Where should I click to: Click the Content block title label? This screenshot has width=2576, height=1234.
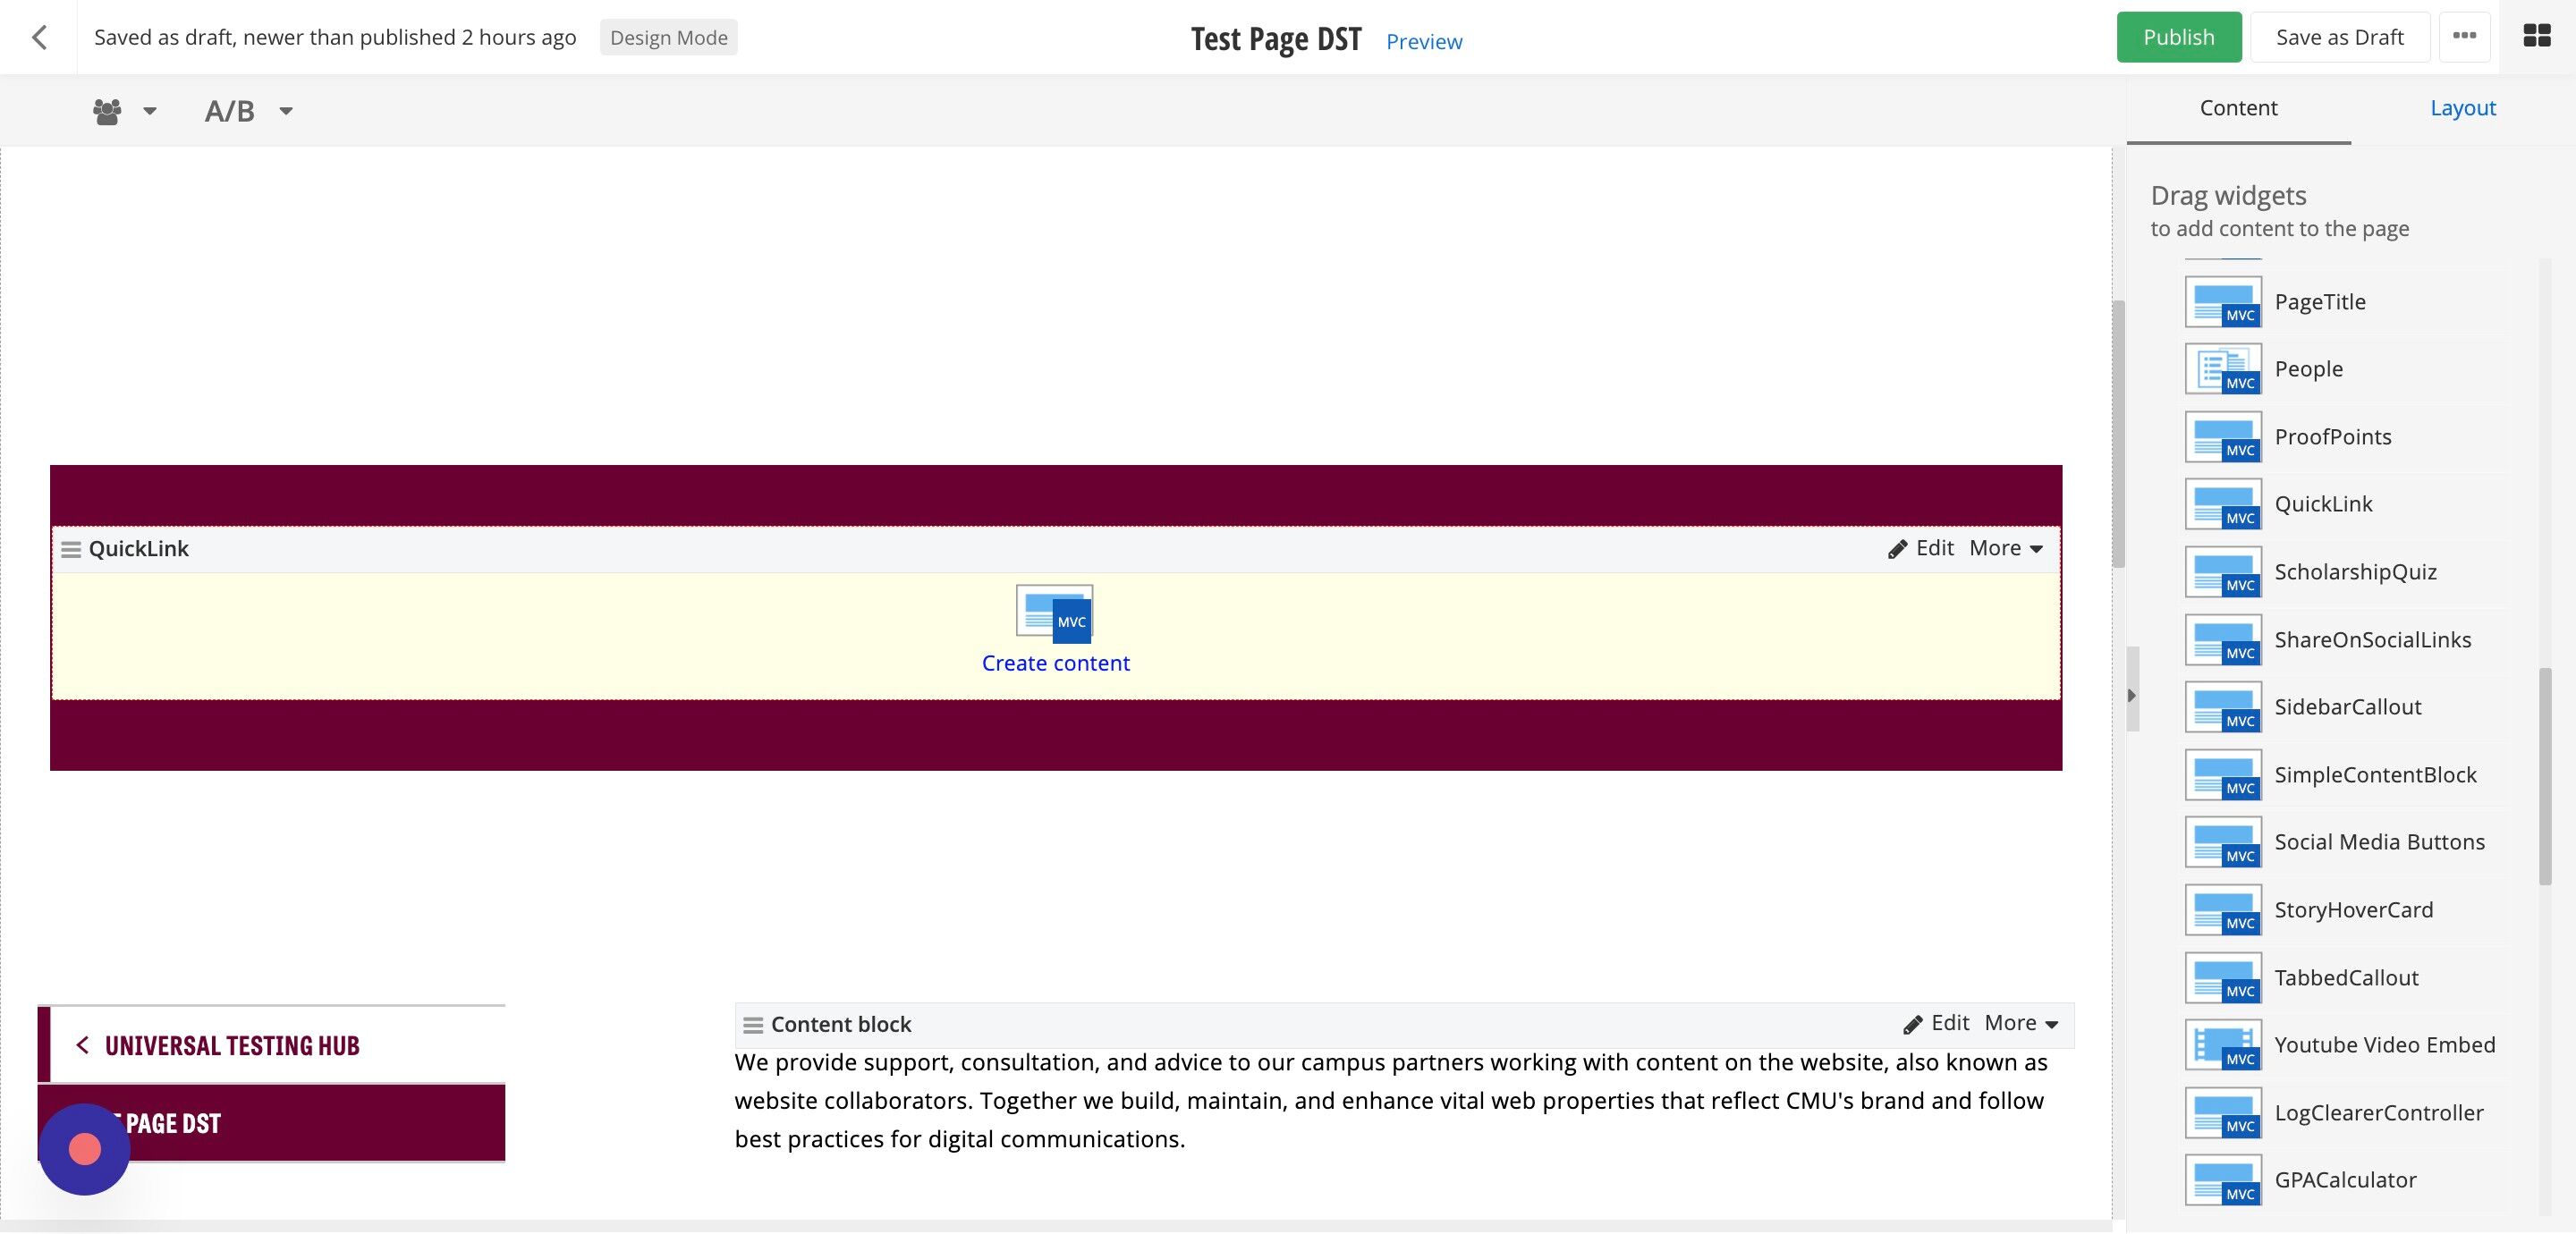(841, 1024)
